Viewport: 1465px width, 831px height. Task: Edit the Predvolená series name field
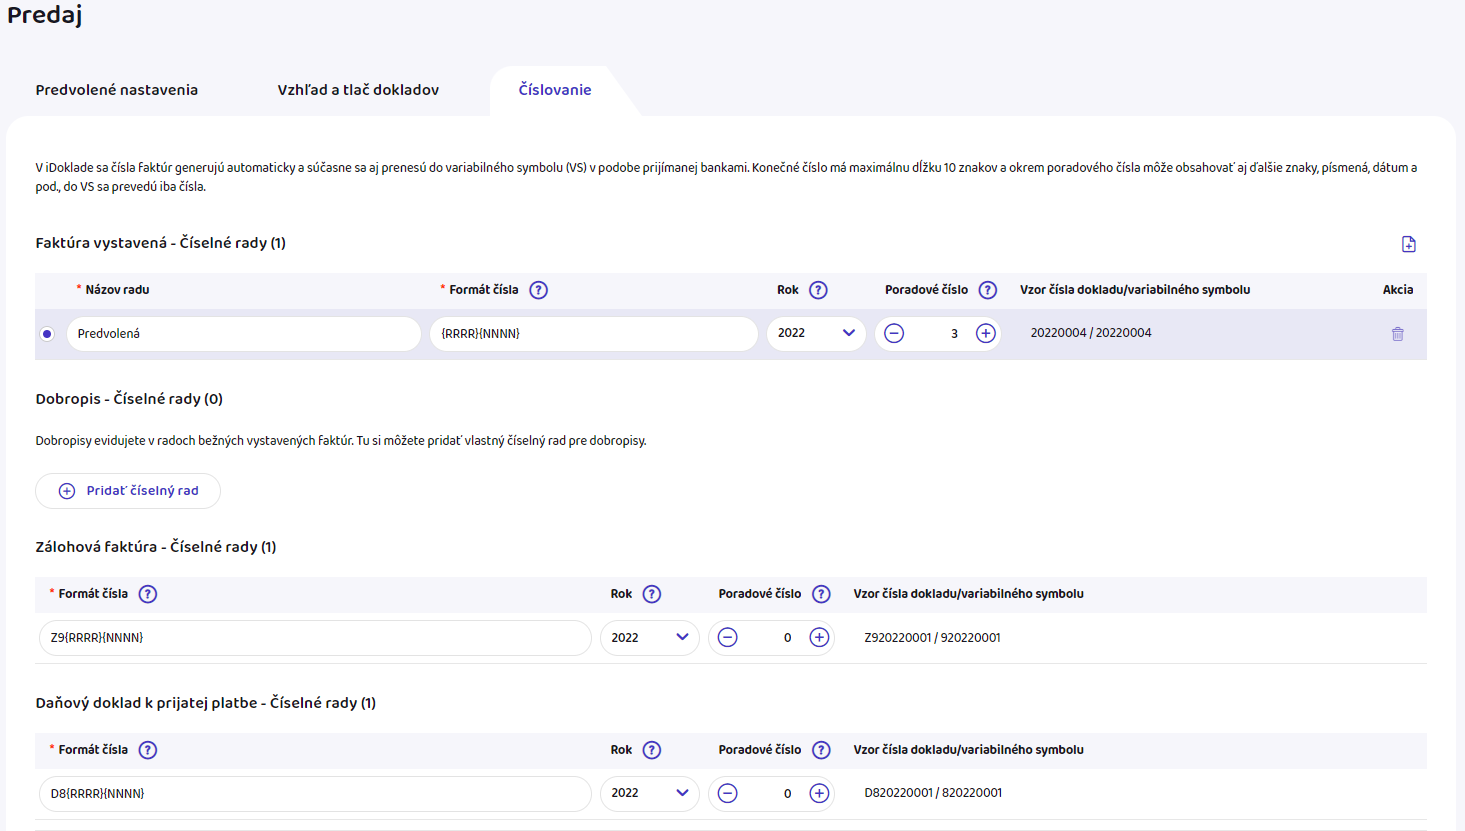(x=244, y=334)
